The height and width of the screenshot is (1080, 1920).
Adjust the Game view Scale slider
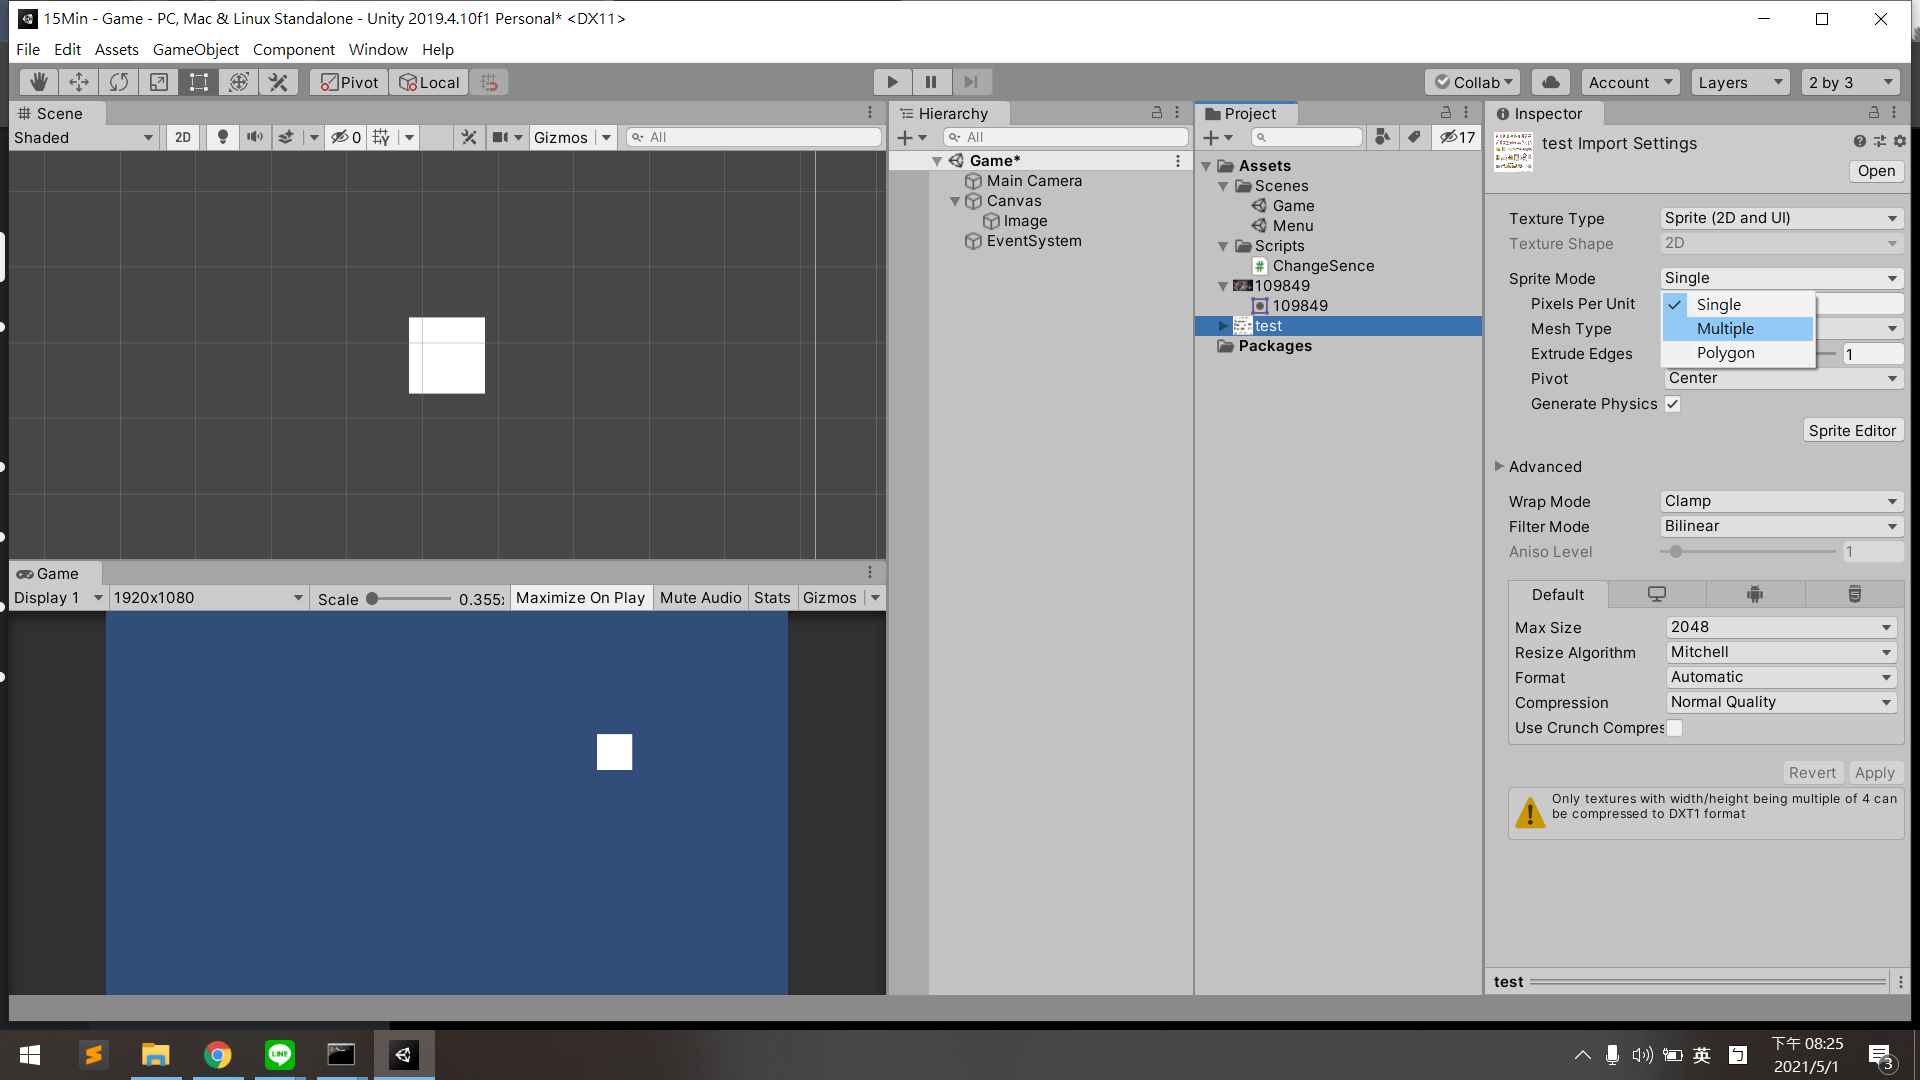[373, 599]
